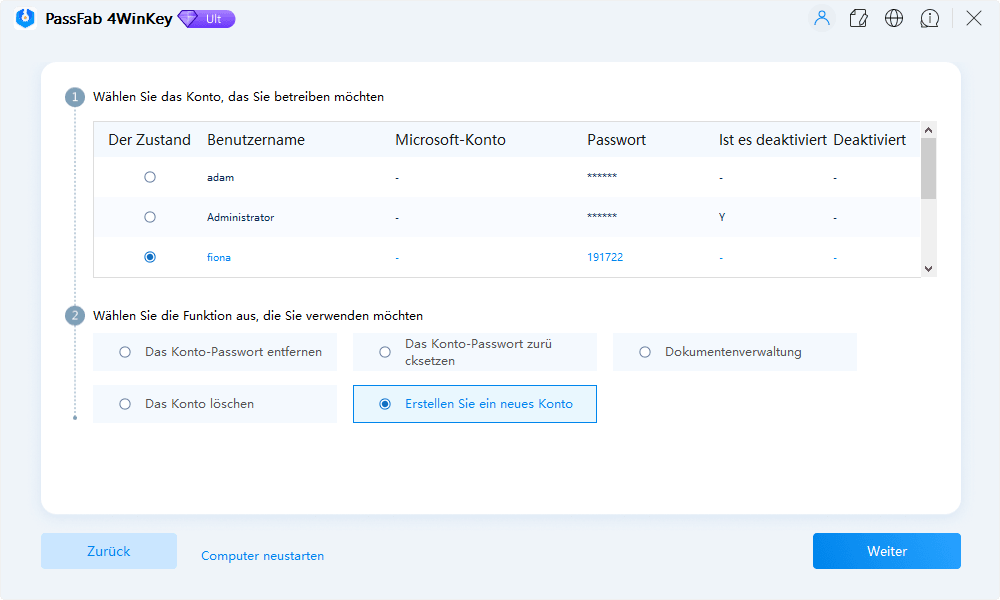Viewport: 1000px width, 600px height.
Task: Open the feedback form icon
Action: [x=858, y=18]
